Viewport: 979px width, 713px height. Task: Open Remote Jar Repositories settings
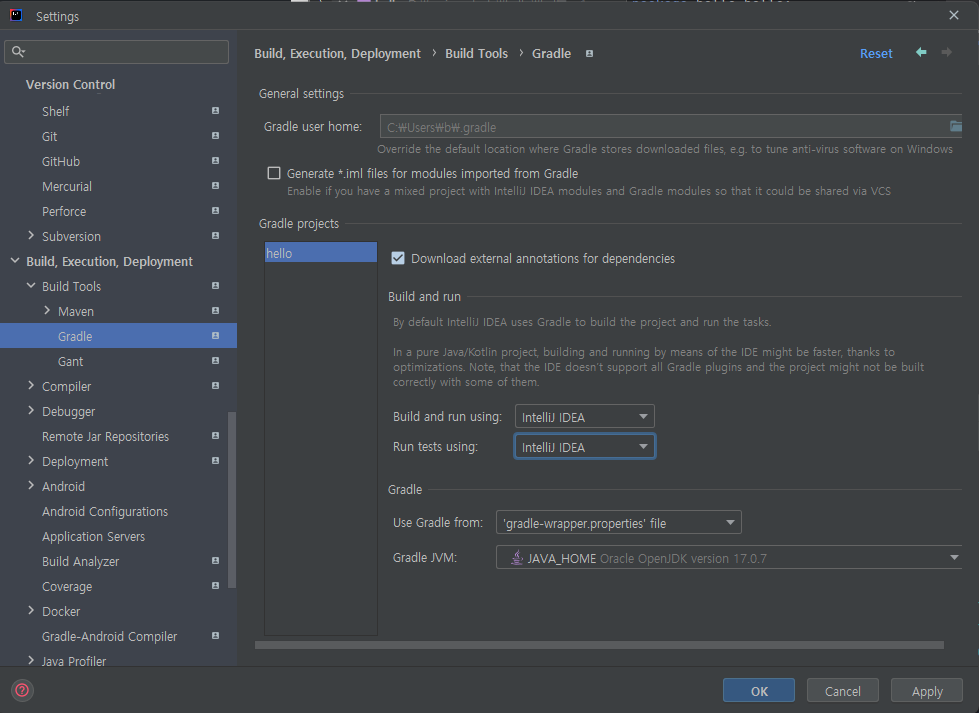[106, 436]
